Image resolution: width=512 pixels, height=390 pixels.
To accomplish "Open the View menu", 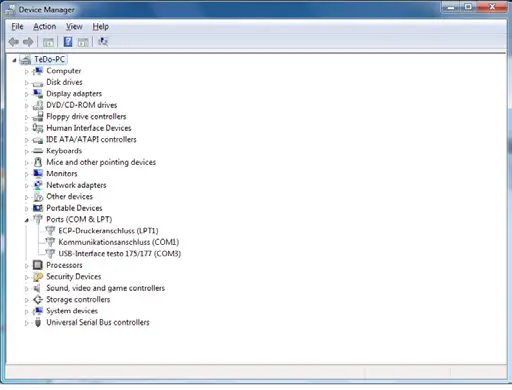I will (x=74, y=27).
